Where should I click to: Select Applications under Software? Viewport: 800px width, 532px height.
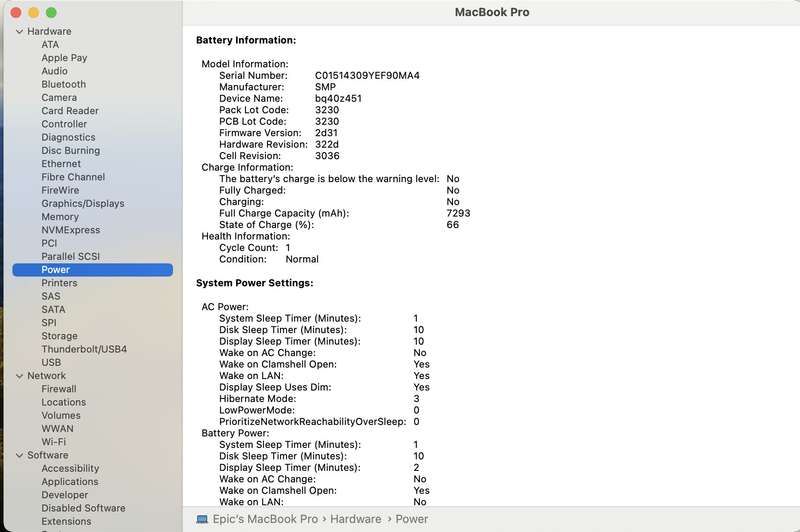pos(70,483)
